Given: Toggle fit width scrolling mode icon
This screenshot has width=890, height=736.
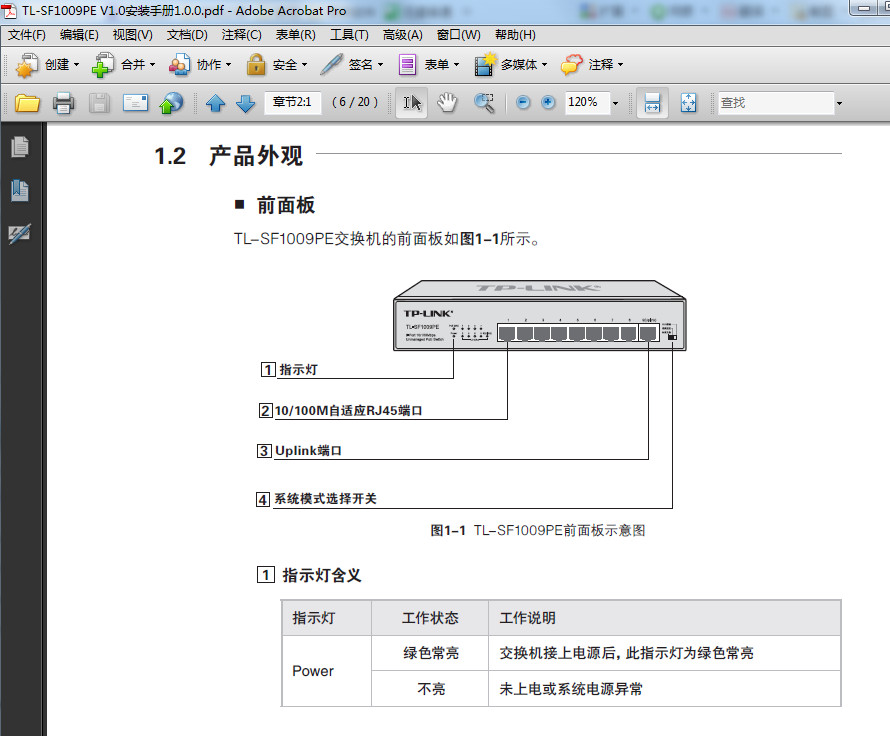Looking at the screenshot, I should click(652, 103).
